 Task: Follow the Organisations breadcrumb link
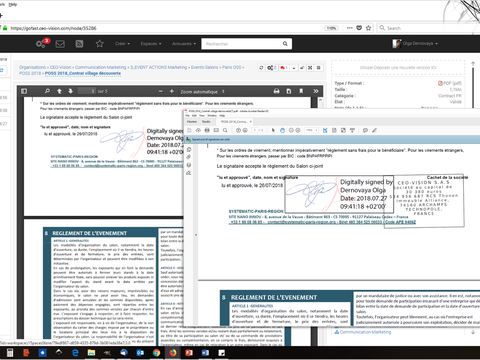(32, 67)
